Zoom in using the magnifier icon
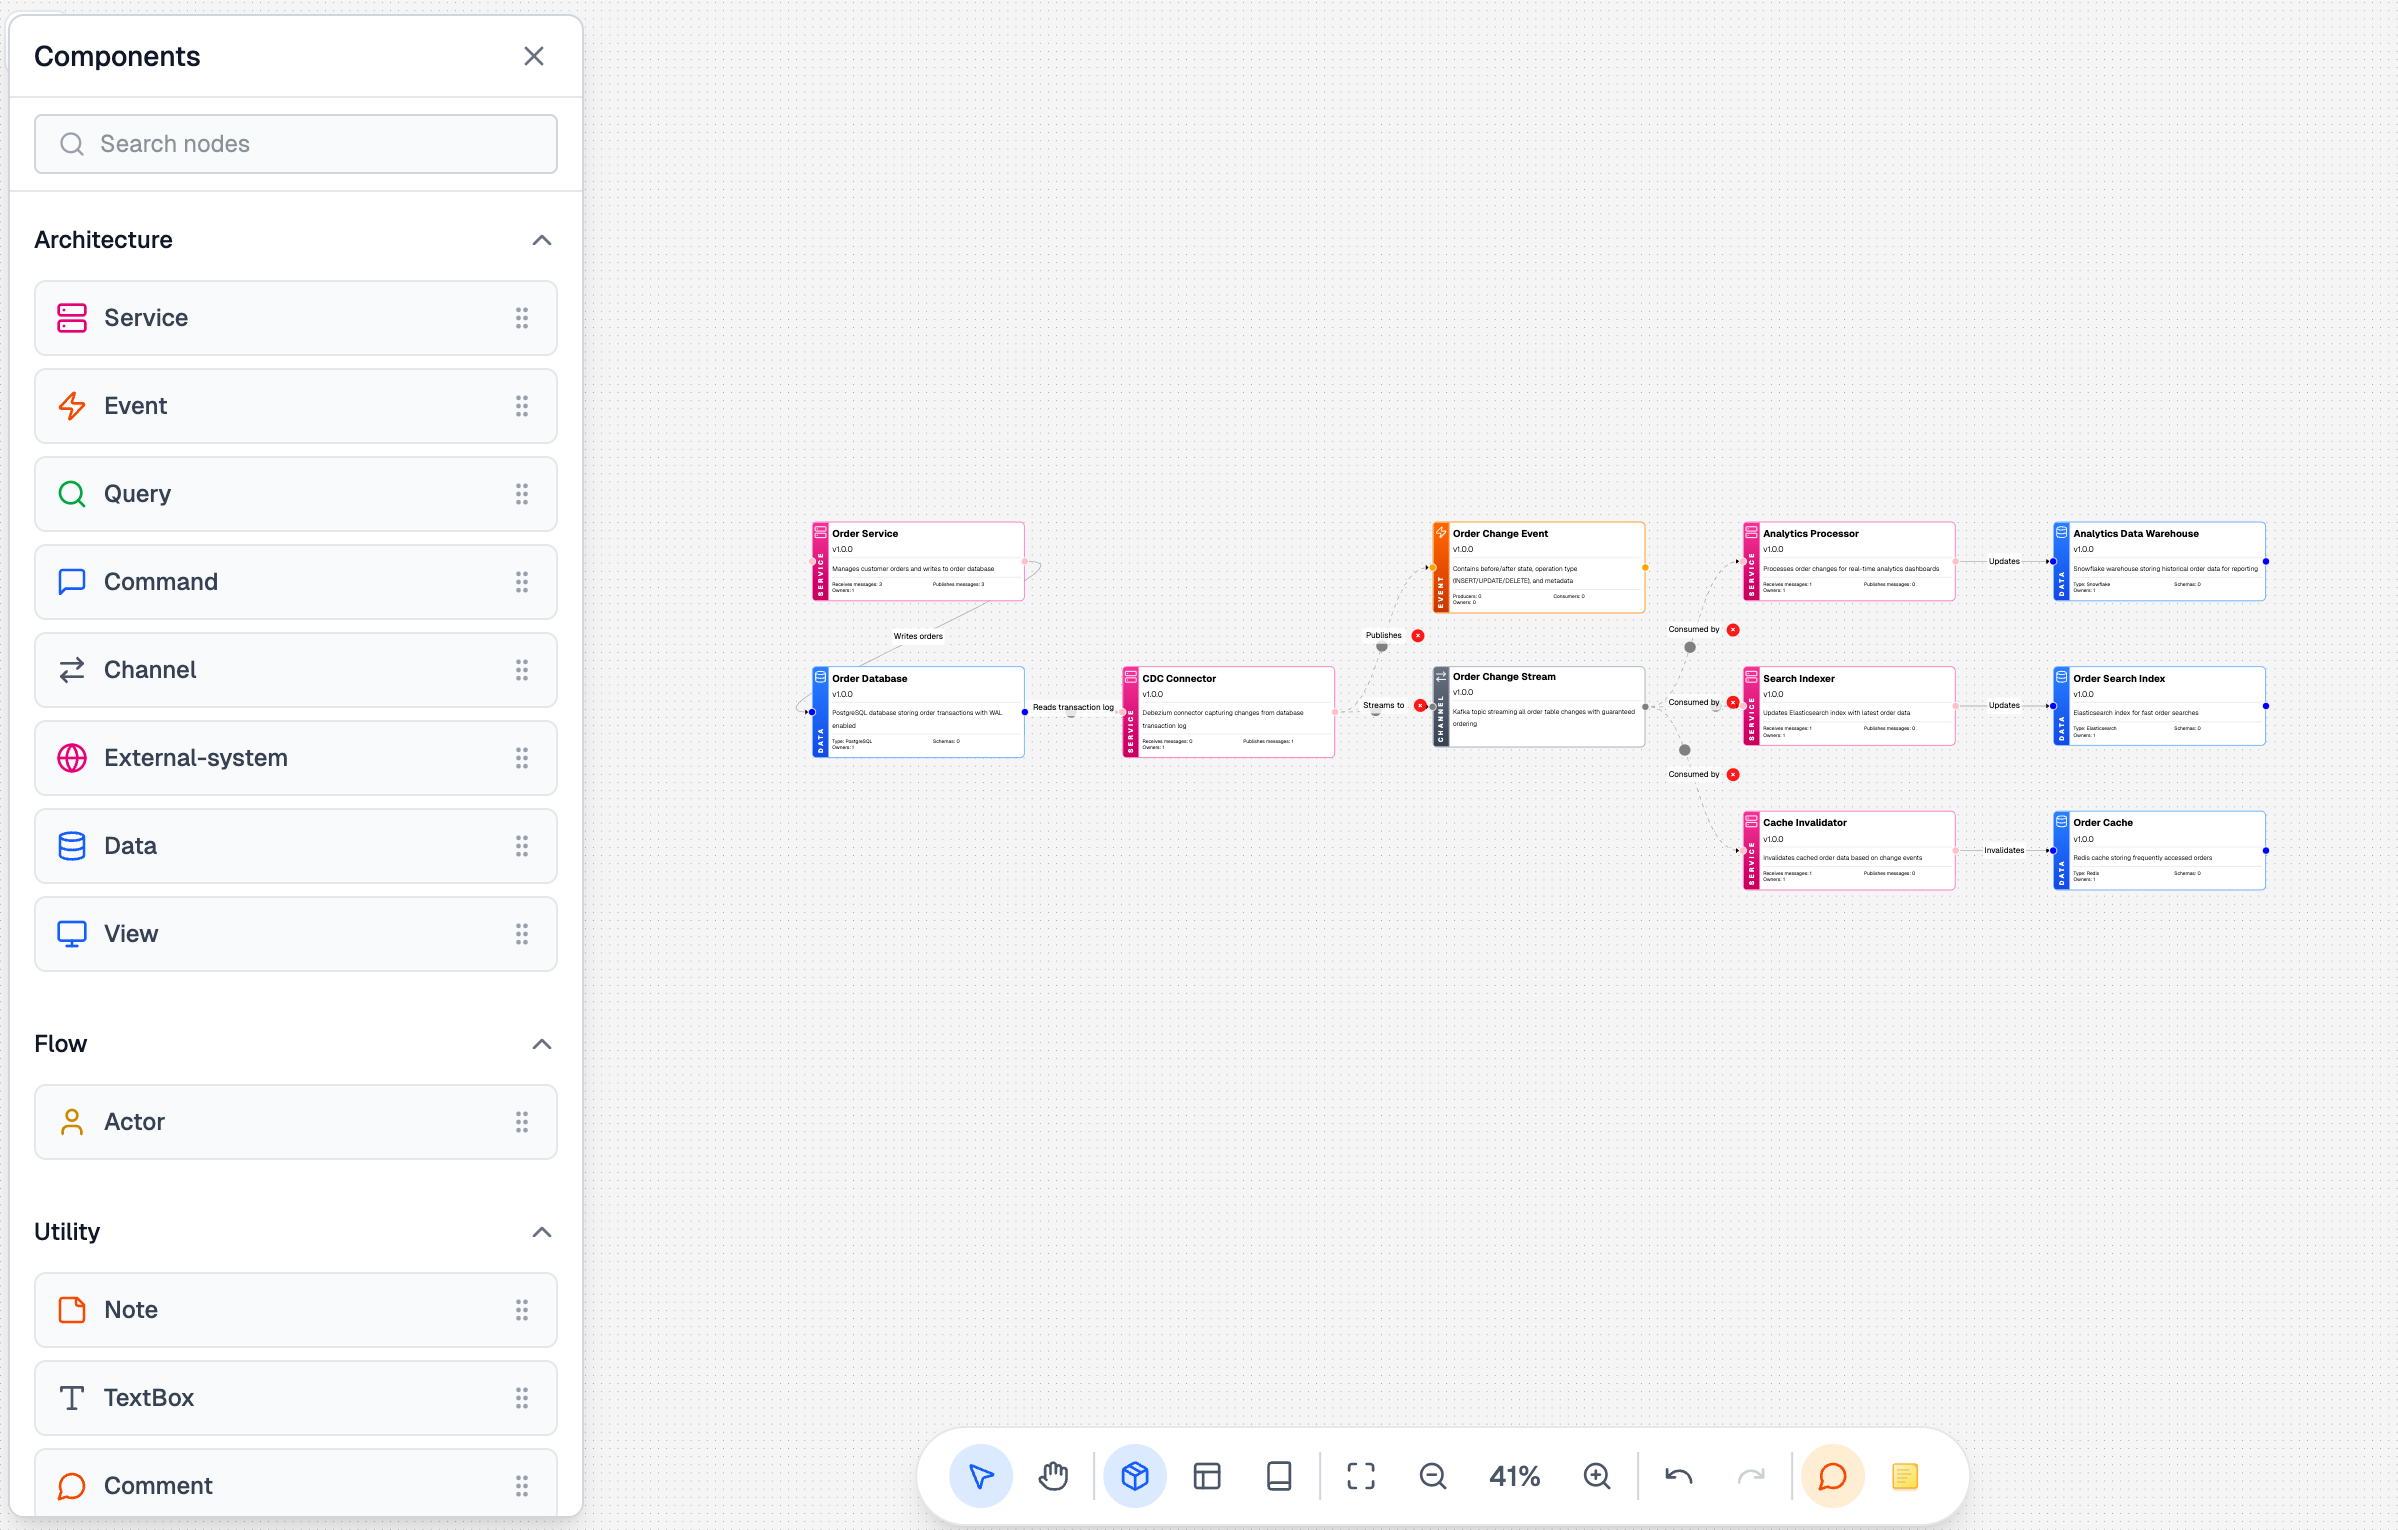Image resolution: width=2398 pixels, height=1530 pixels. click(x=1596, y=1475)
